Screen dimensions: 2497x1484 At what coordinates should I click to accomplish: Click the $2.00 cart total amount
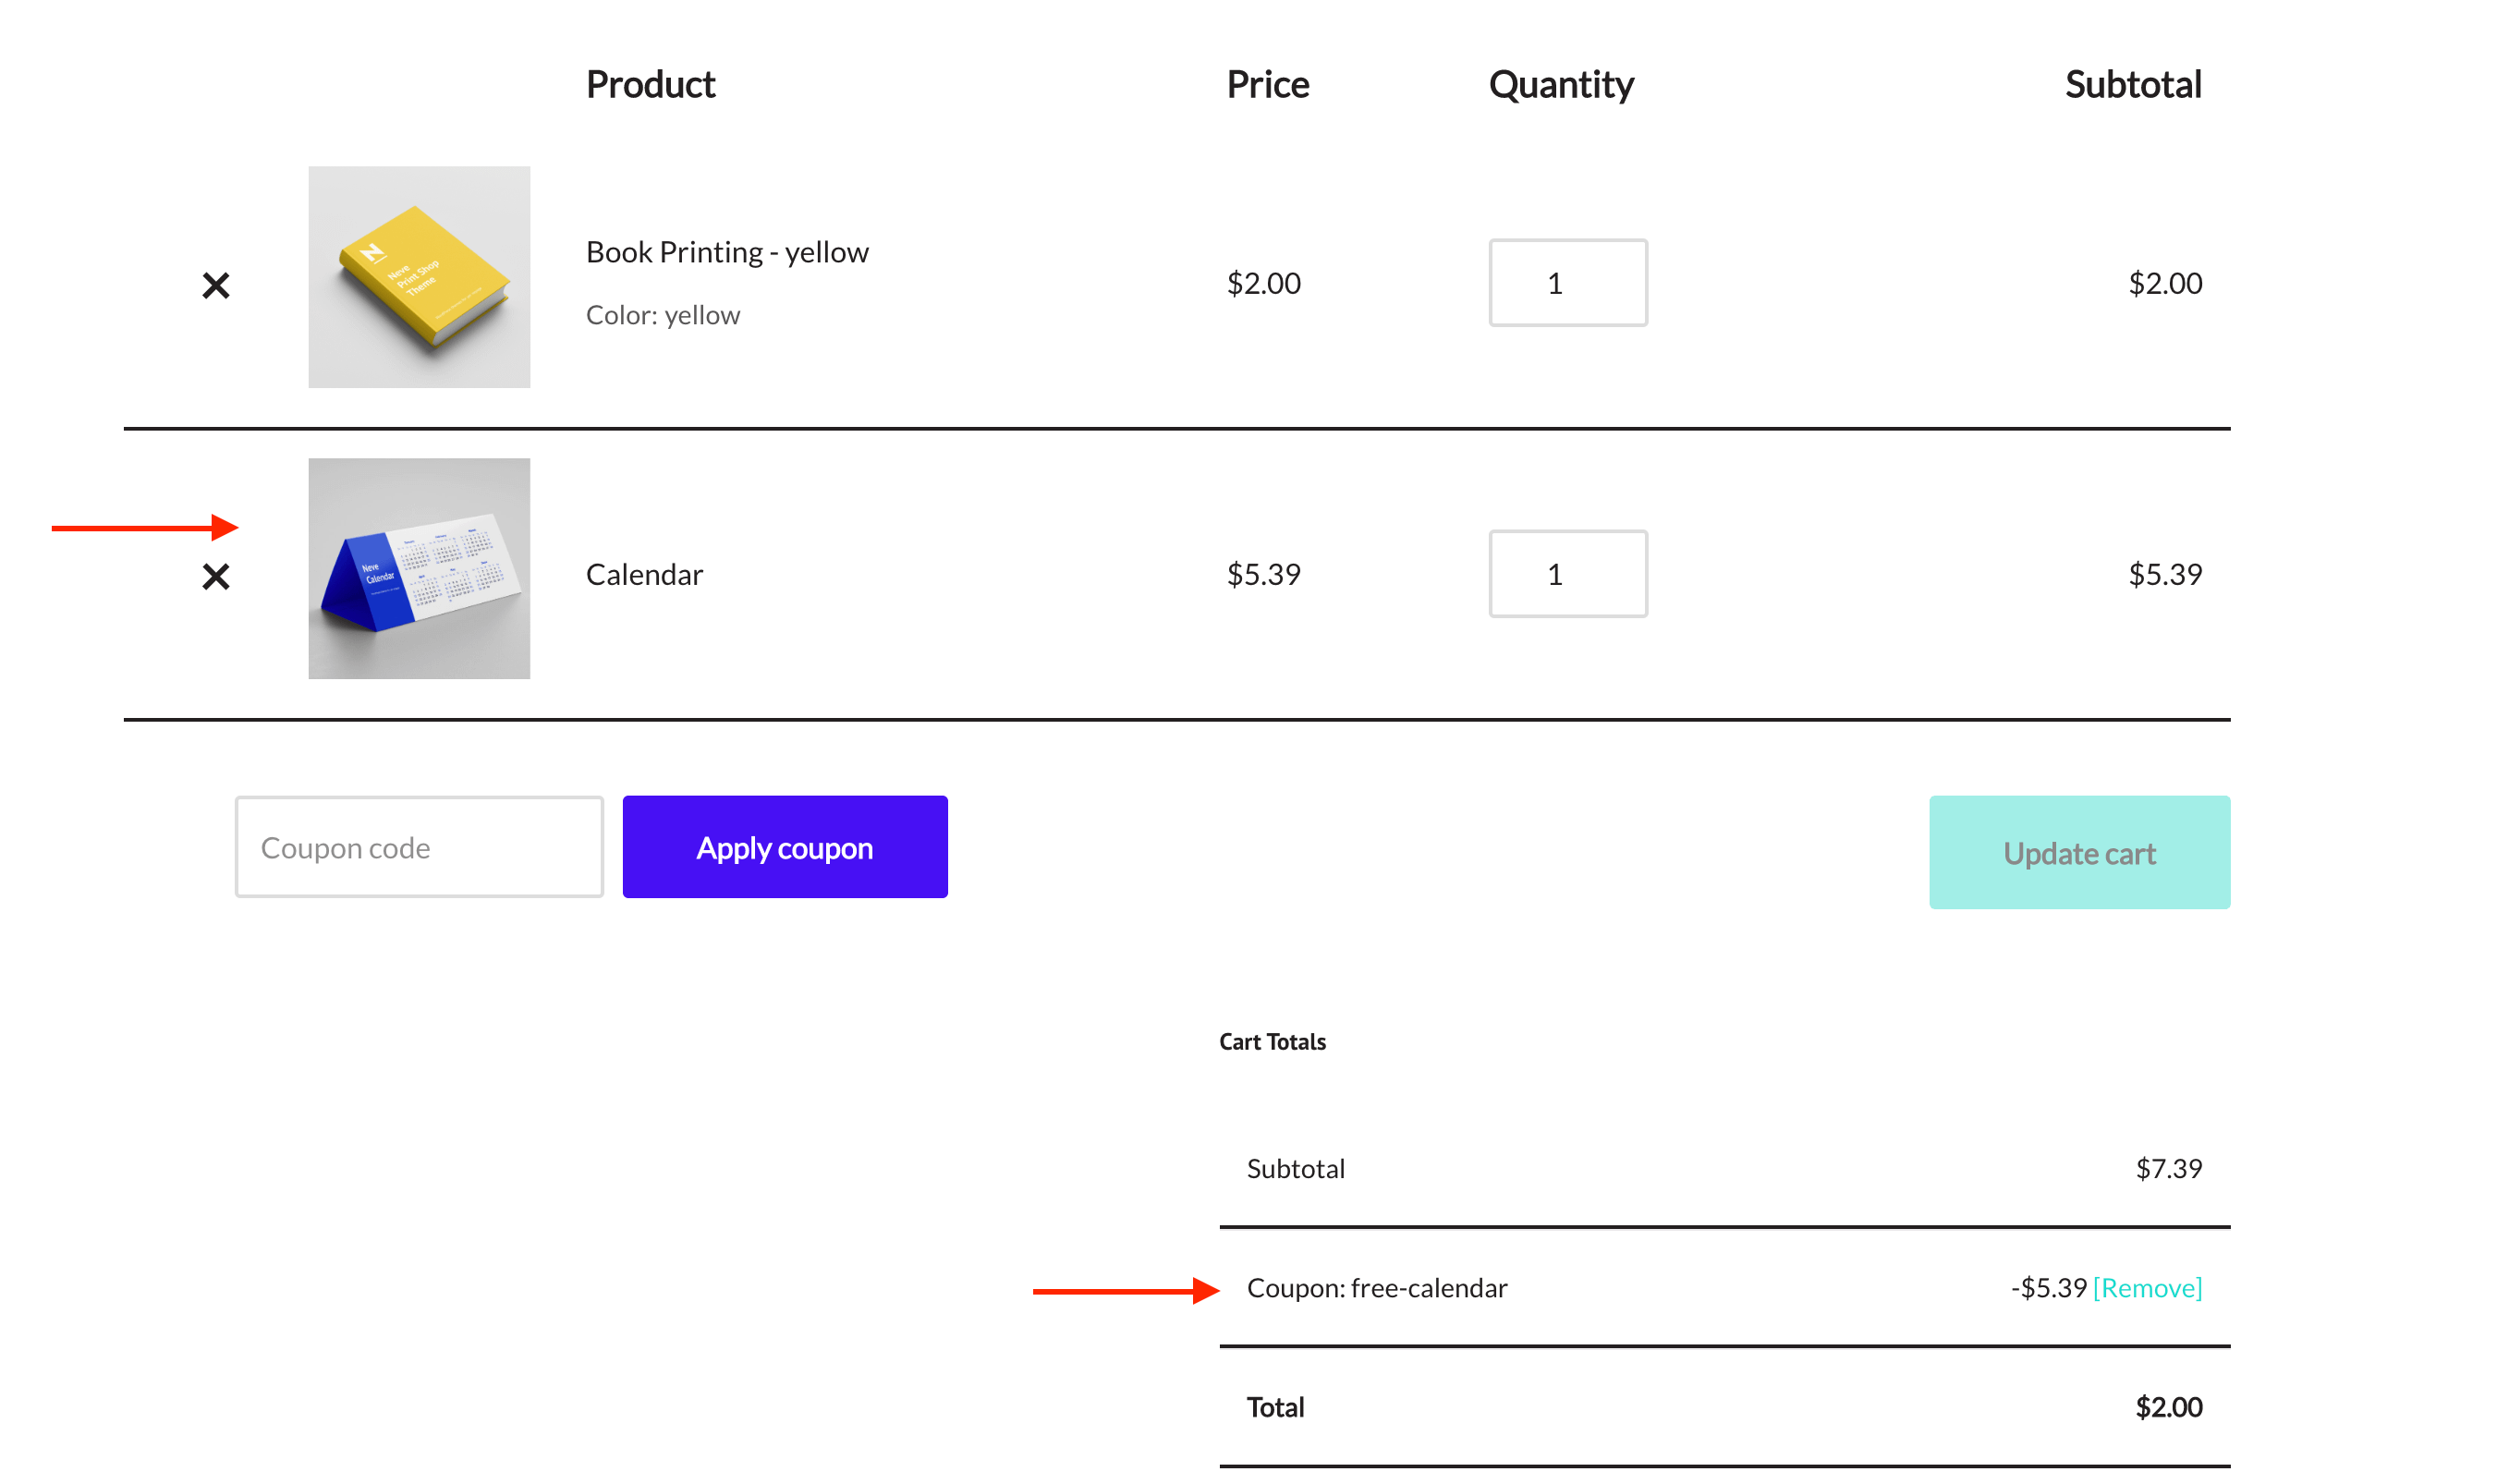(x=2168, y=1407)
